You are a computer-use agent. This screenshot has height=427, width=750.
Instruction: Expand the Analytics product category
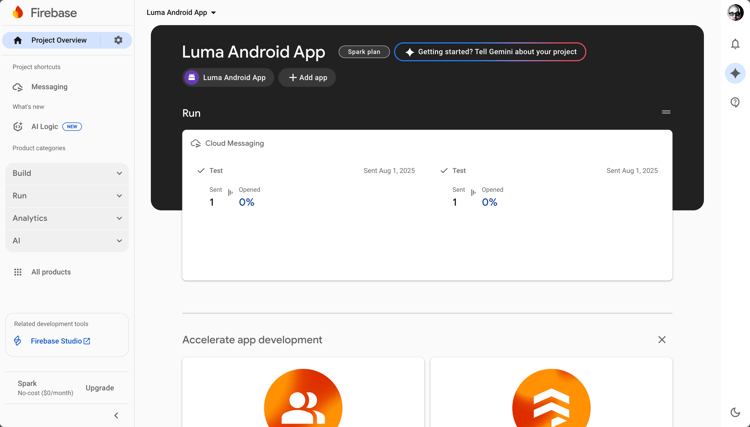click(67, 218)
